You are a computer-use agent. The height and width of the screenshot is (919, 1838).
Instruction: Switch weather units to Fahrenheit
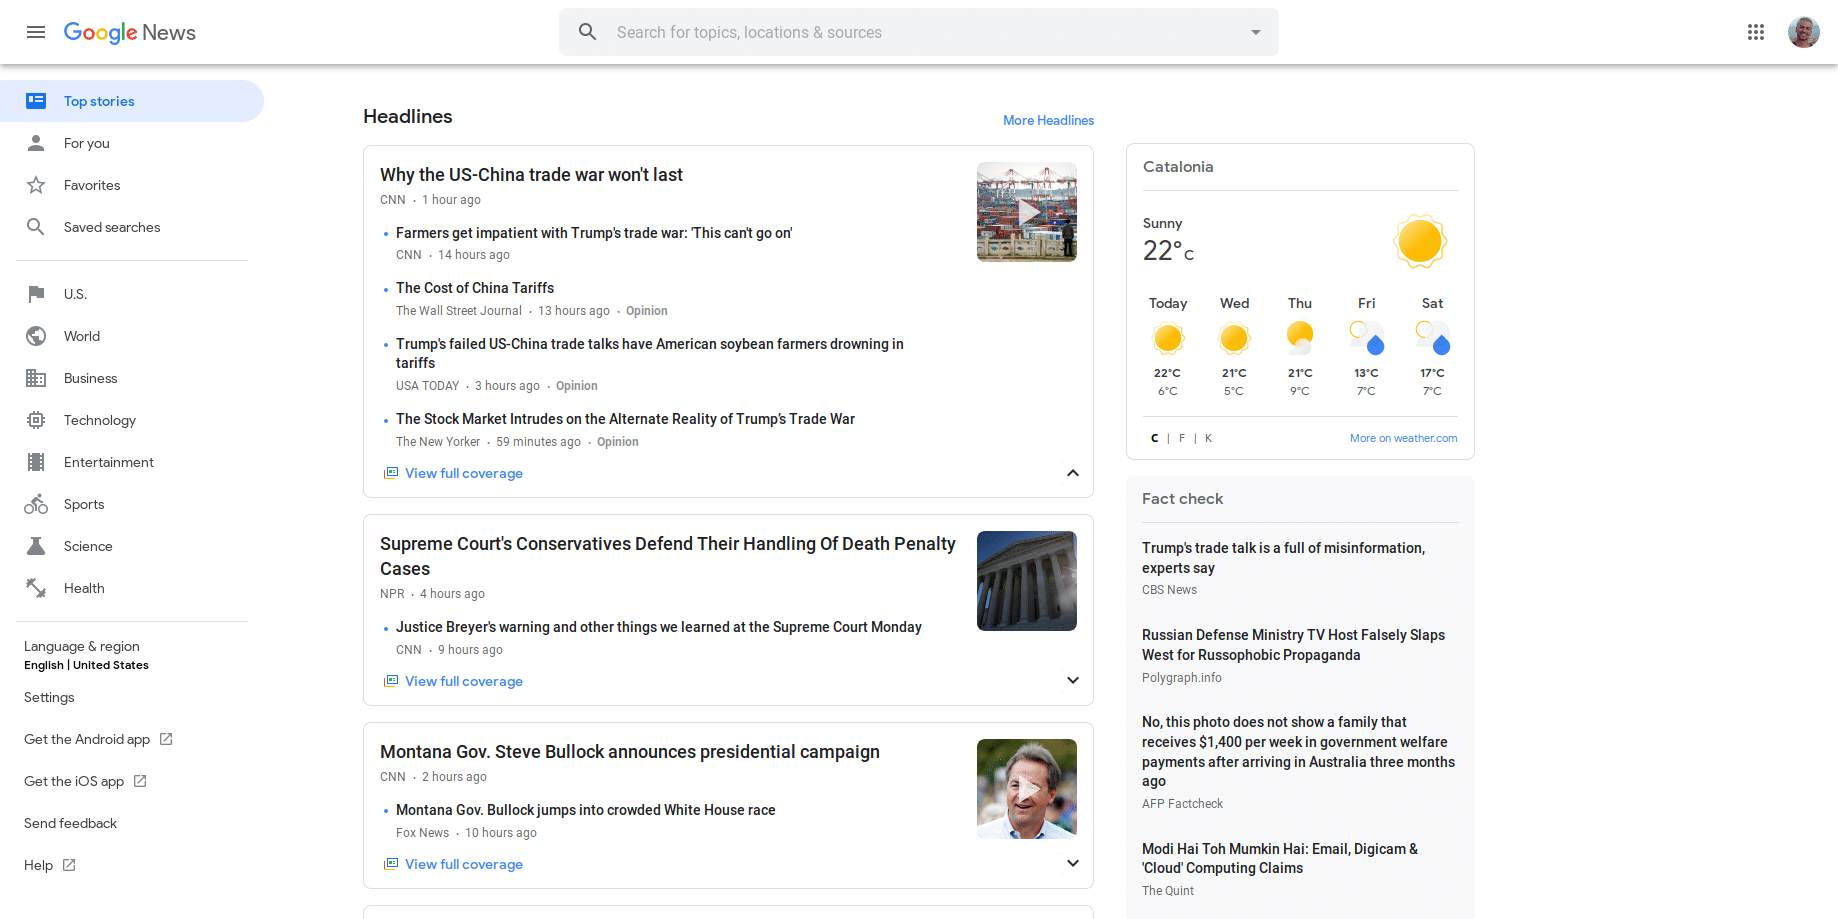1181,438
